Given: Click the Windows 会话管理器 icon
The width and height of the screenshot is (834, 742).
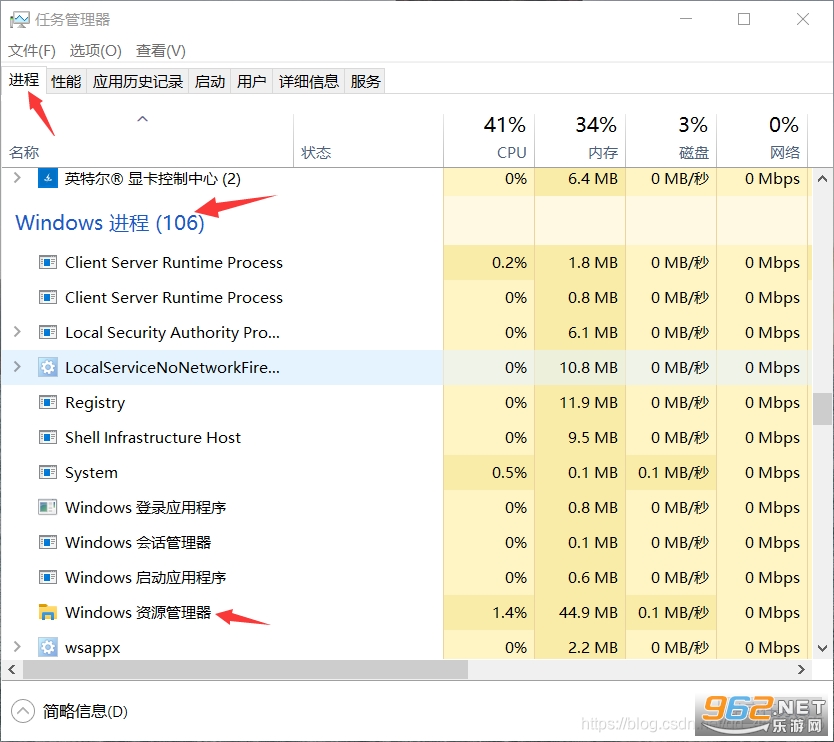Looking at the screenshot, I should pyautogui.click(x=48, y=543).
